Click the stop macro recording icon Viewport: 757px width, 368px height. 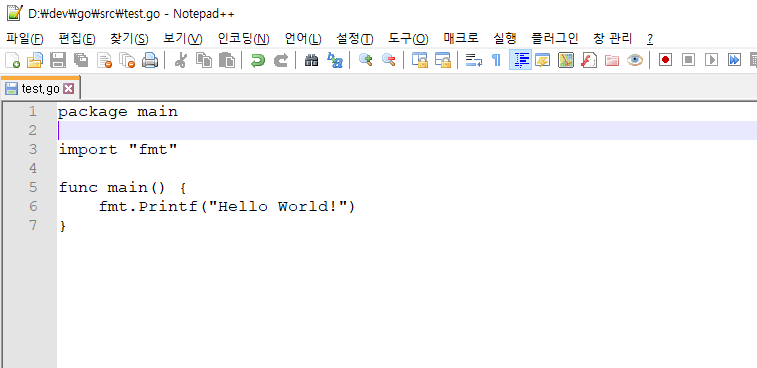pos(688,60)
